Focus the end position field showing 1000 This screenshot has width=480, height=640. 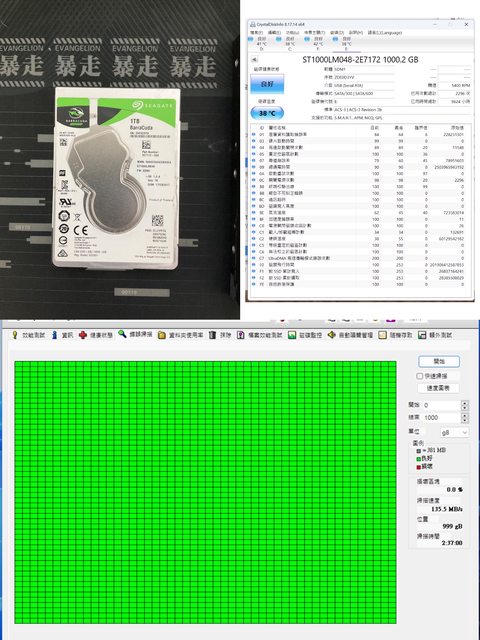coord(441,418)
